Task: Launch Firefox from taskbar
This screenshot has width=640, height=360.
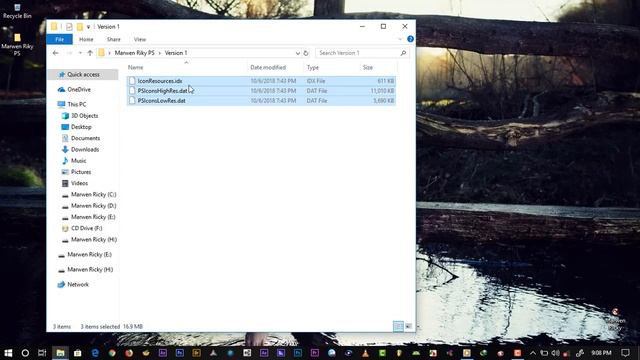Action: [x=129, y=353]
